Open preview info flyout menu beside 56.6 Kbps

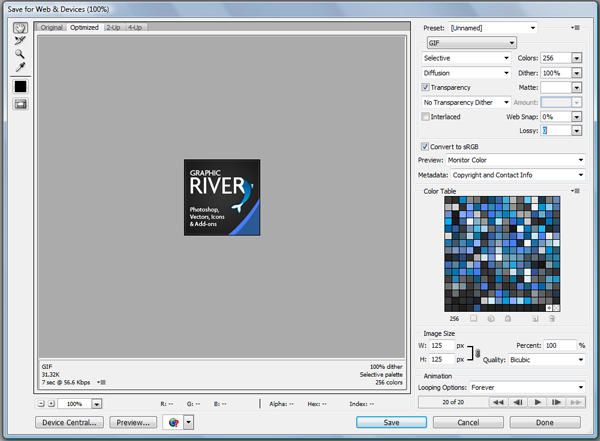(x=101, y=382)
